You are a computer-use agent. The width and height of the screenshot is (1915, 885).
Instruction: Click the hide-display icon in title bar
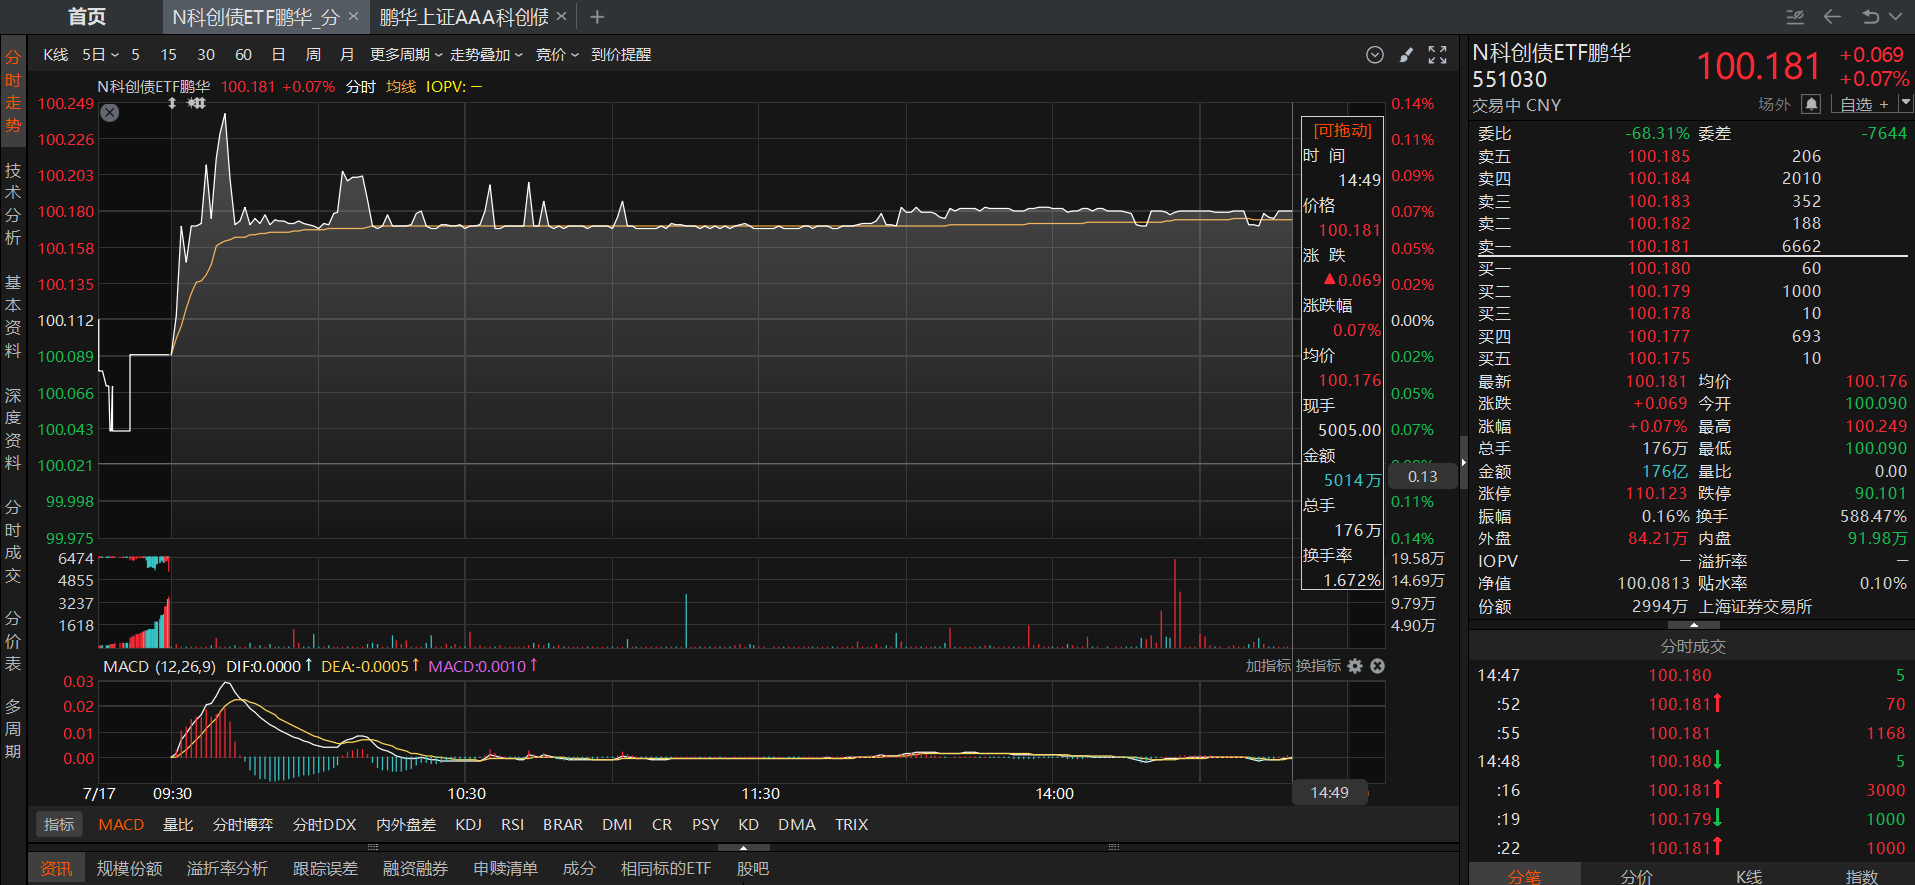1795,17
